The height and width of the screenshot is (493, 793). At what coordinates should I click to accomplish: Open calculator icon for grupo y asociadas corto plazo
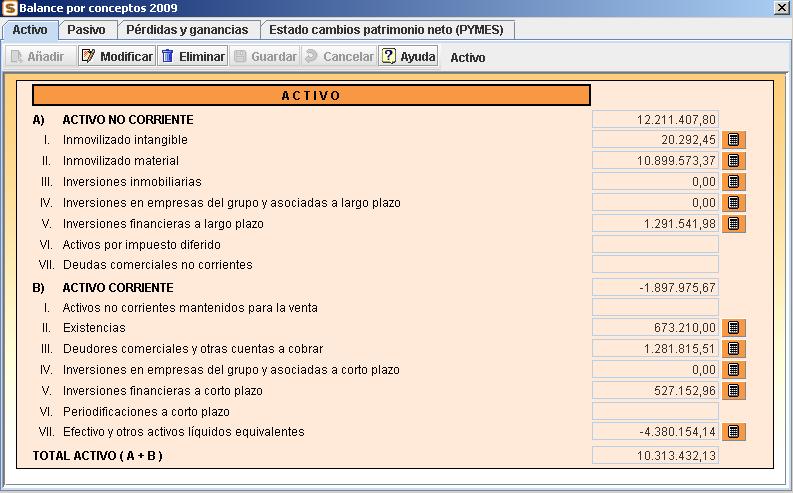pos(734,370)
